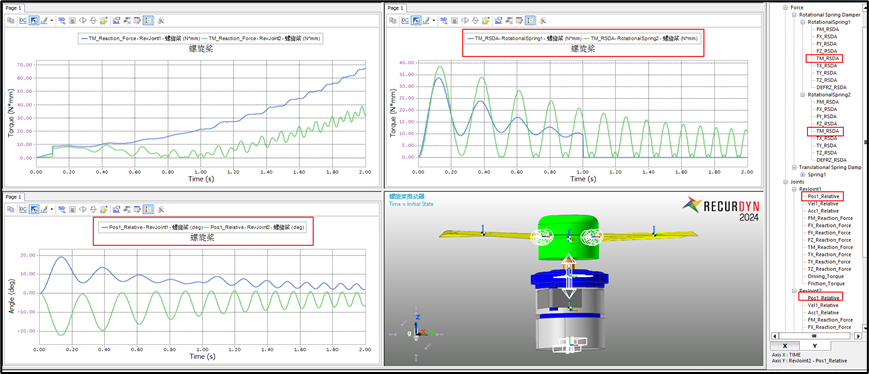Click the DC curve icon in the bottom-left plot toolbar
Screen dimensions: 869x374
pos(23,209)
